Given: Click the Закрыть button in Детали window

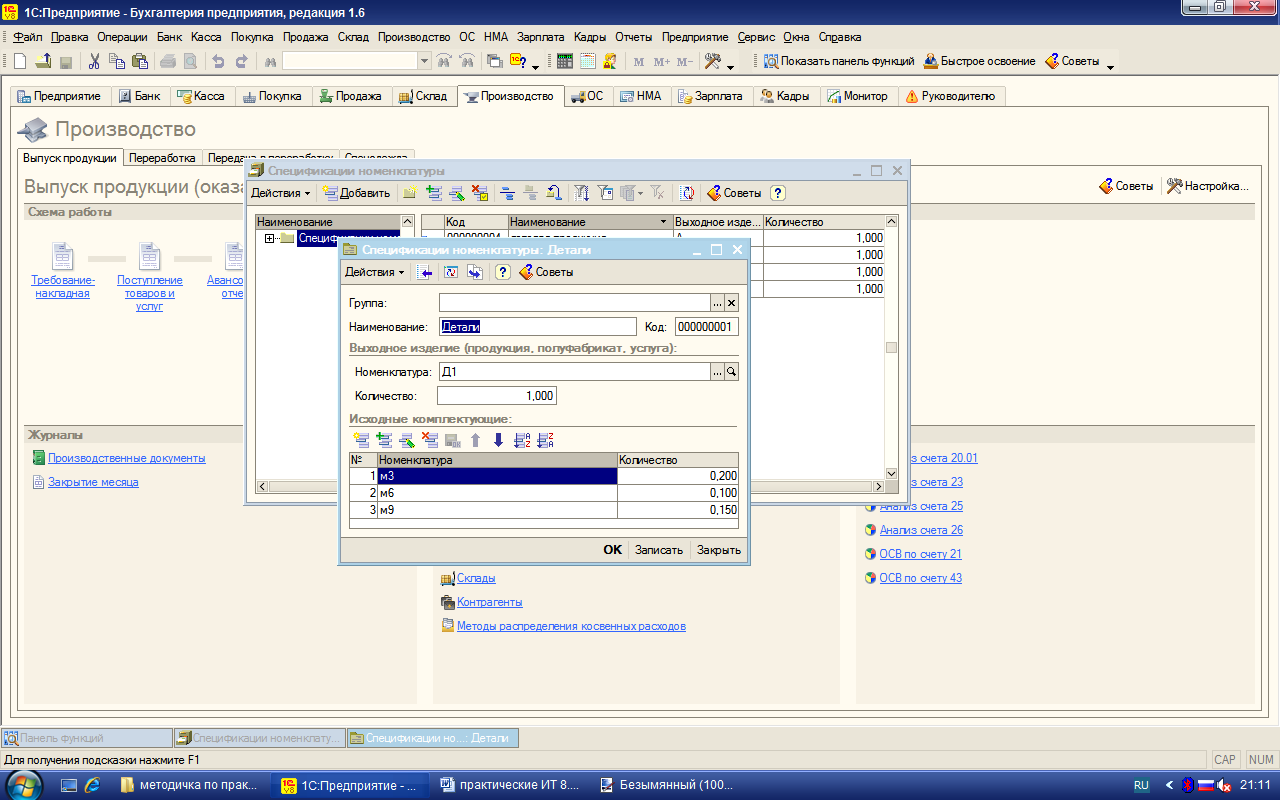Looking at the screenshot, I should coord(719,550).
